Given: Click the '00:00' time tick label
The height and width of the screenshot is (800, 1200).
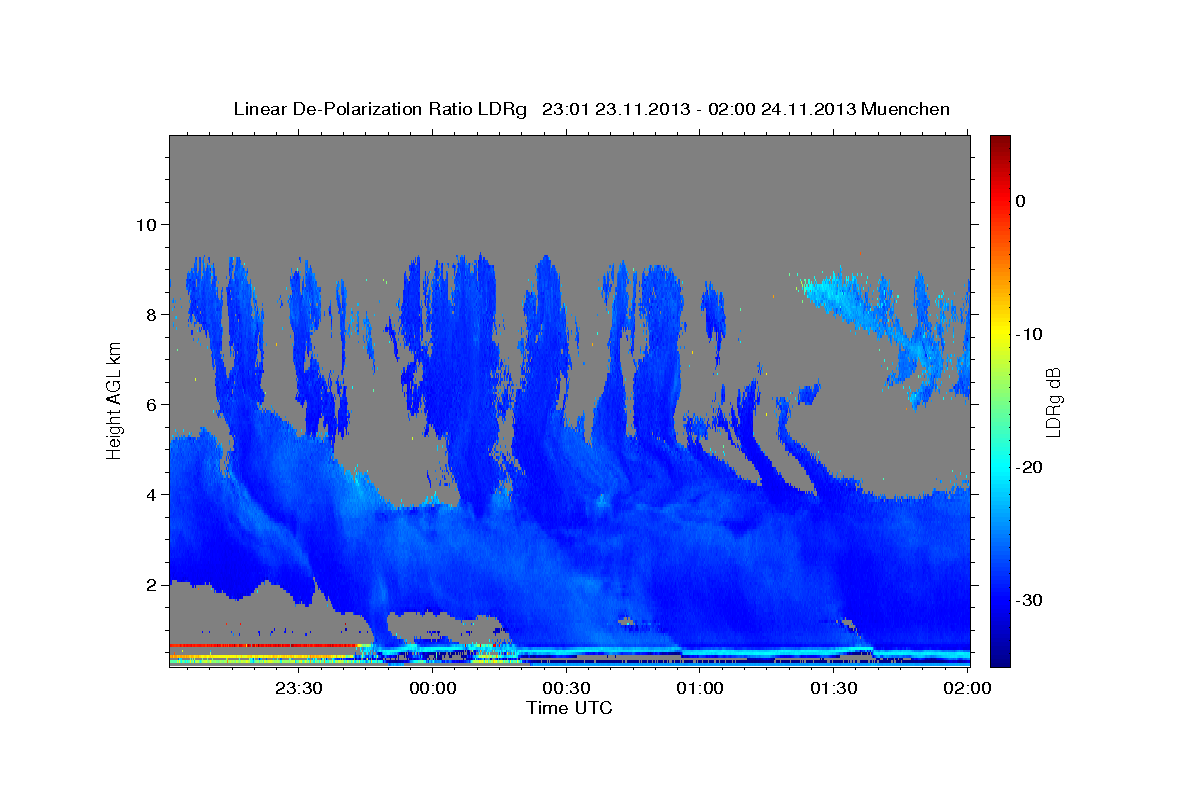Looking at the screenshot, I should [433, 688].
